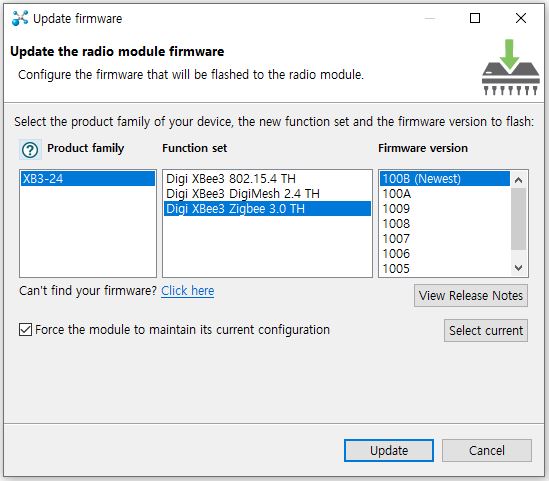This screenshot has height=481, width=549.
Task: Click the firmware version scrollbar thumb
Action: (x=519, y=219)
